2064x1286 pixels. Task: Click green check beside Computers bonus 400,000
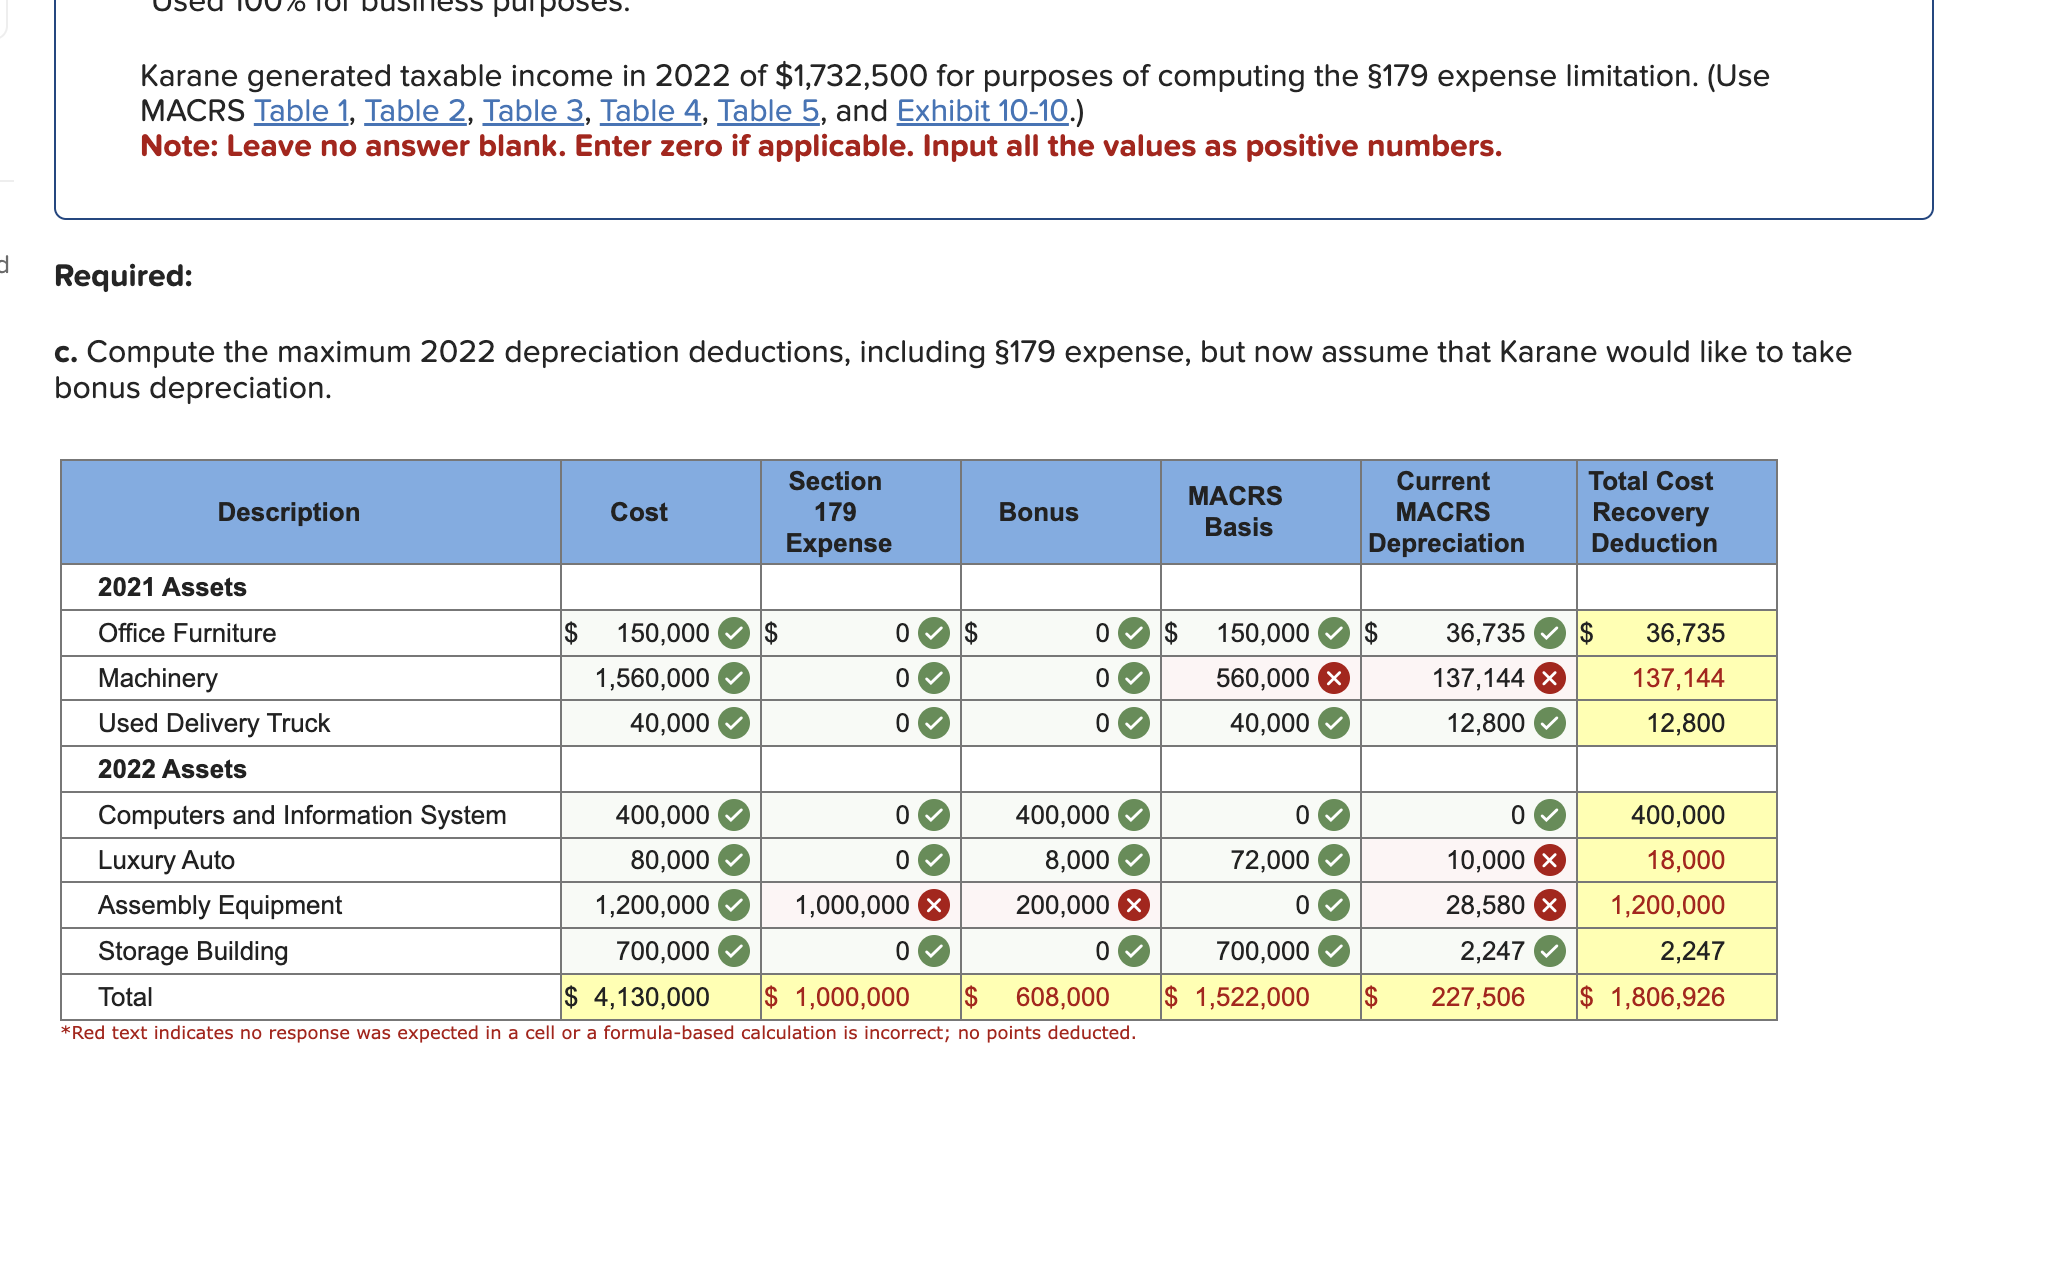(1133, 815)
